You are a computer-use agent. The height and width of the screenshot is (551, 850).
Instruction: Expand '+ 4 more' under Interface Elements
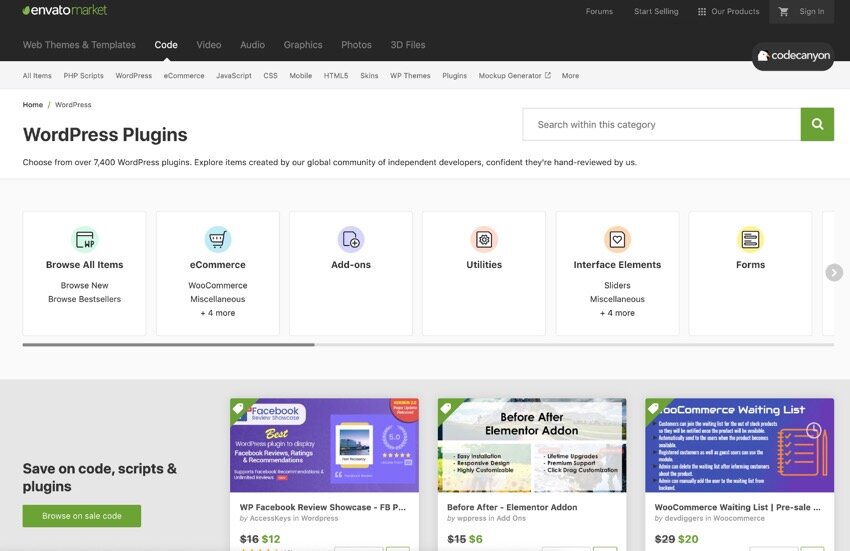click(617, 313)
